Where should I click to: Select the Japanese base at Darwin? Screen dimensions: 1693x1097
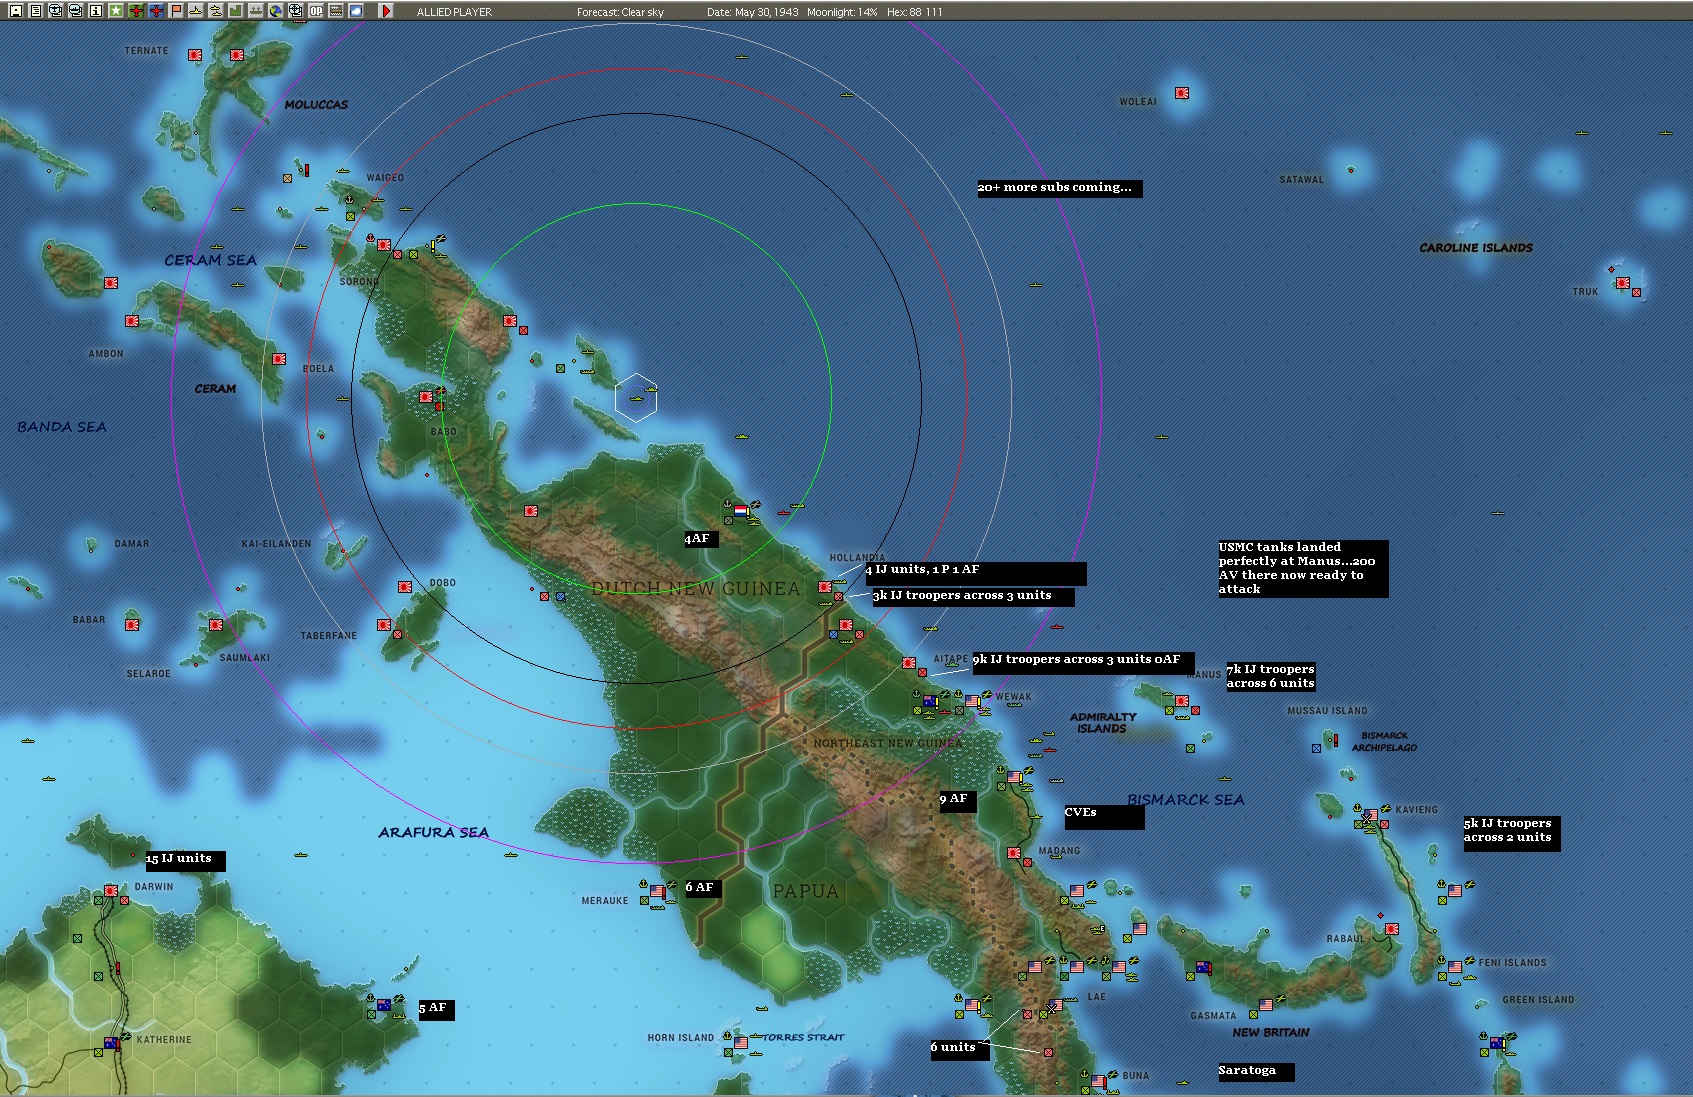point(111,890)
